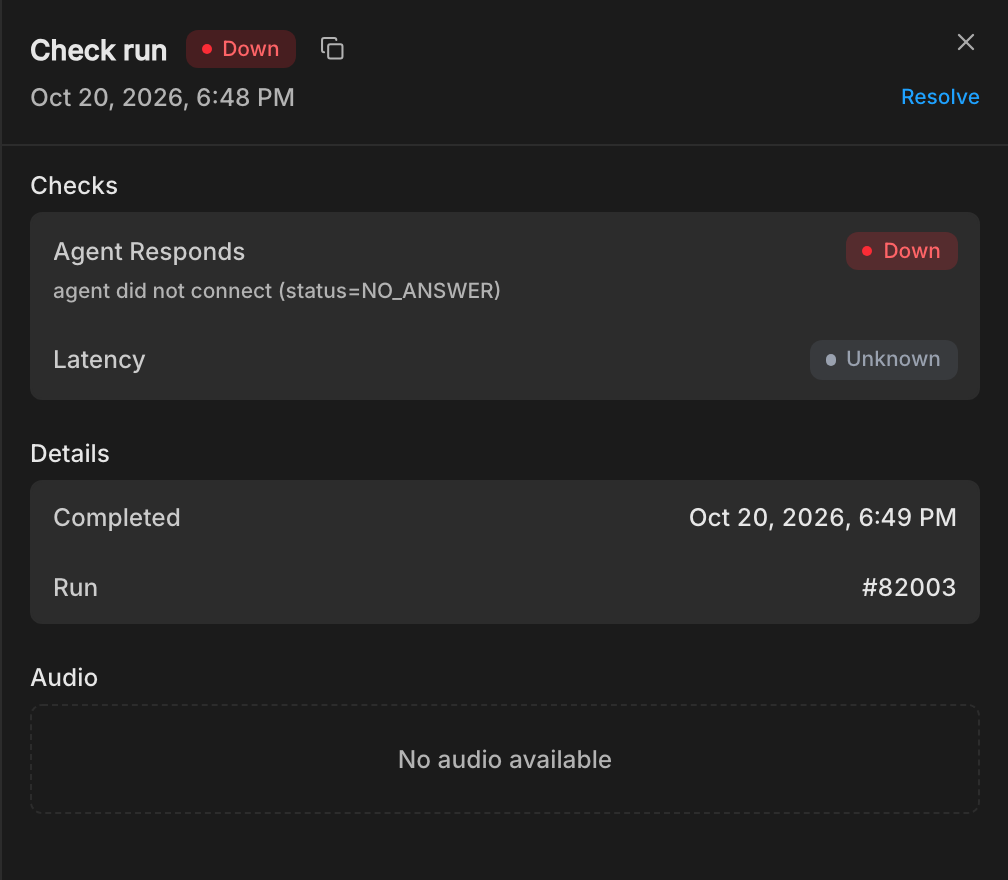Close the Check run panel
Screen dimensions: 1008x880
(x=966, y=42)
